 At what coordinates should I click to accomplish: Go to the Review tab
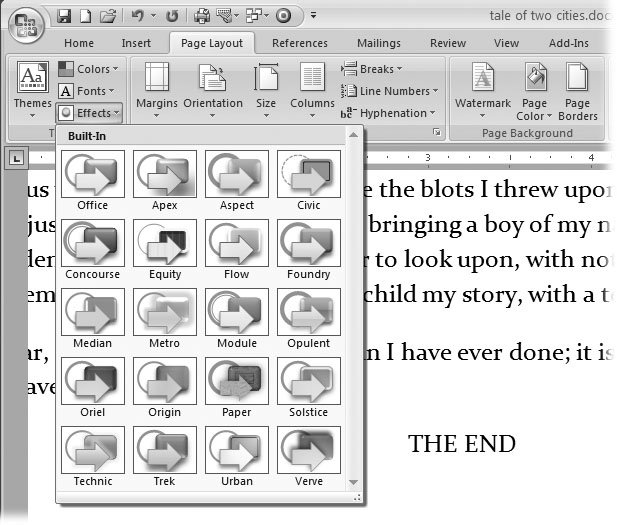pos(448,43)
